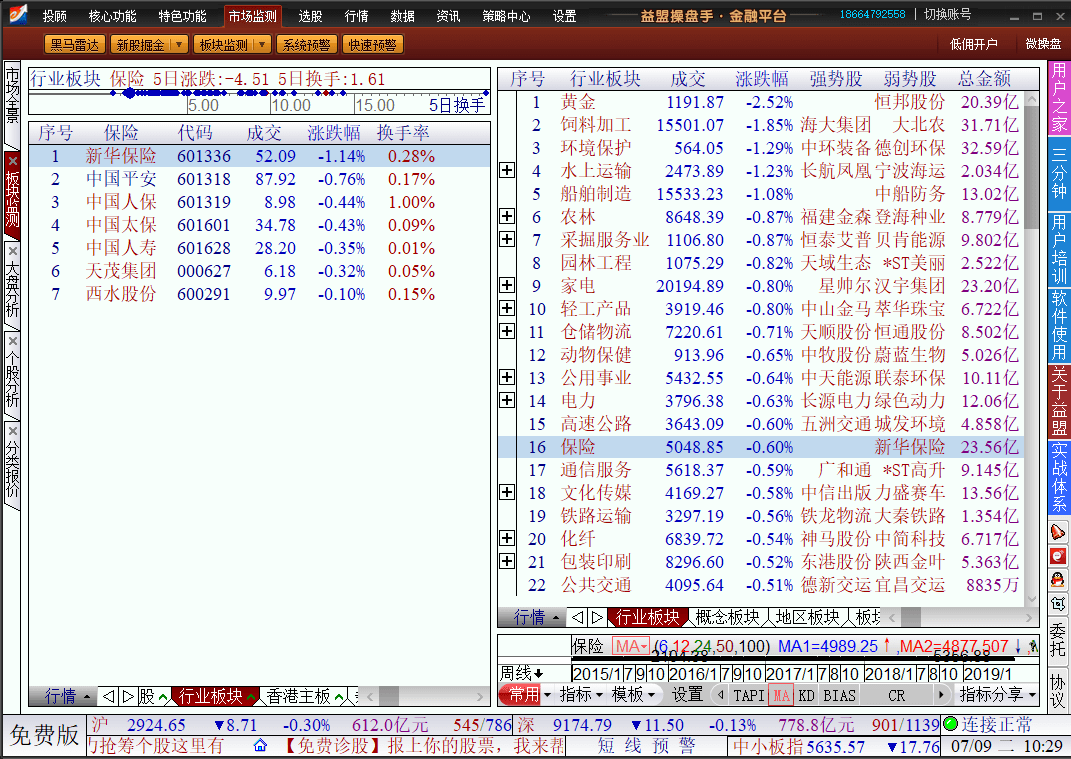
Task: Open the 核心功能 menu
Action: pos(113,16)
